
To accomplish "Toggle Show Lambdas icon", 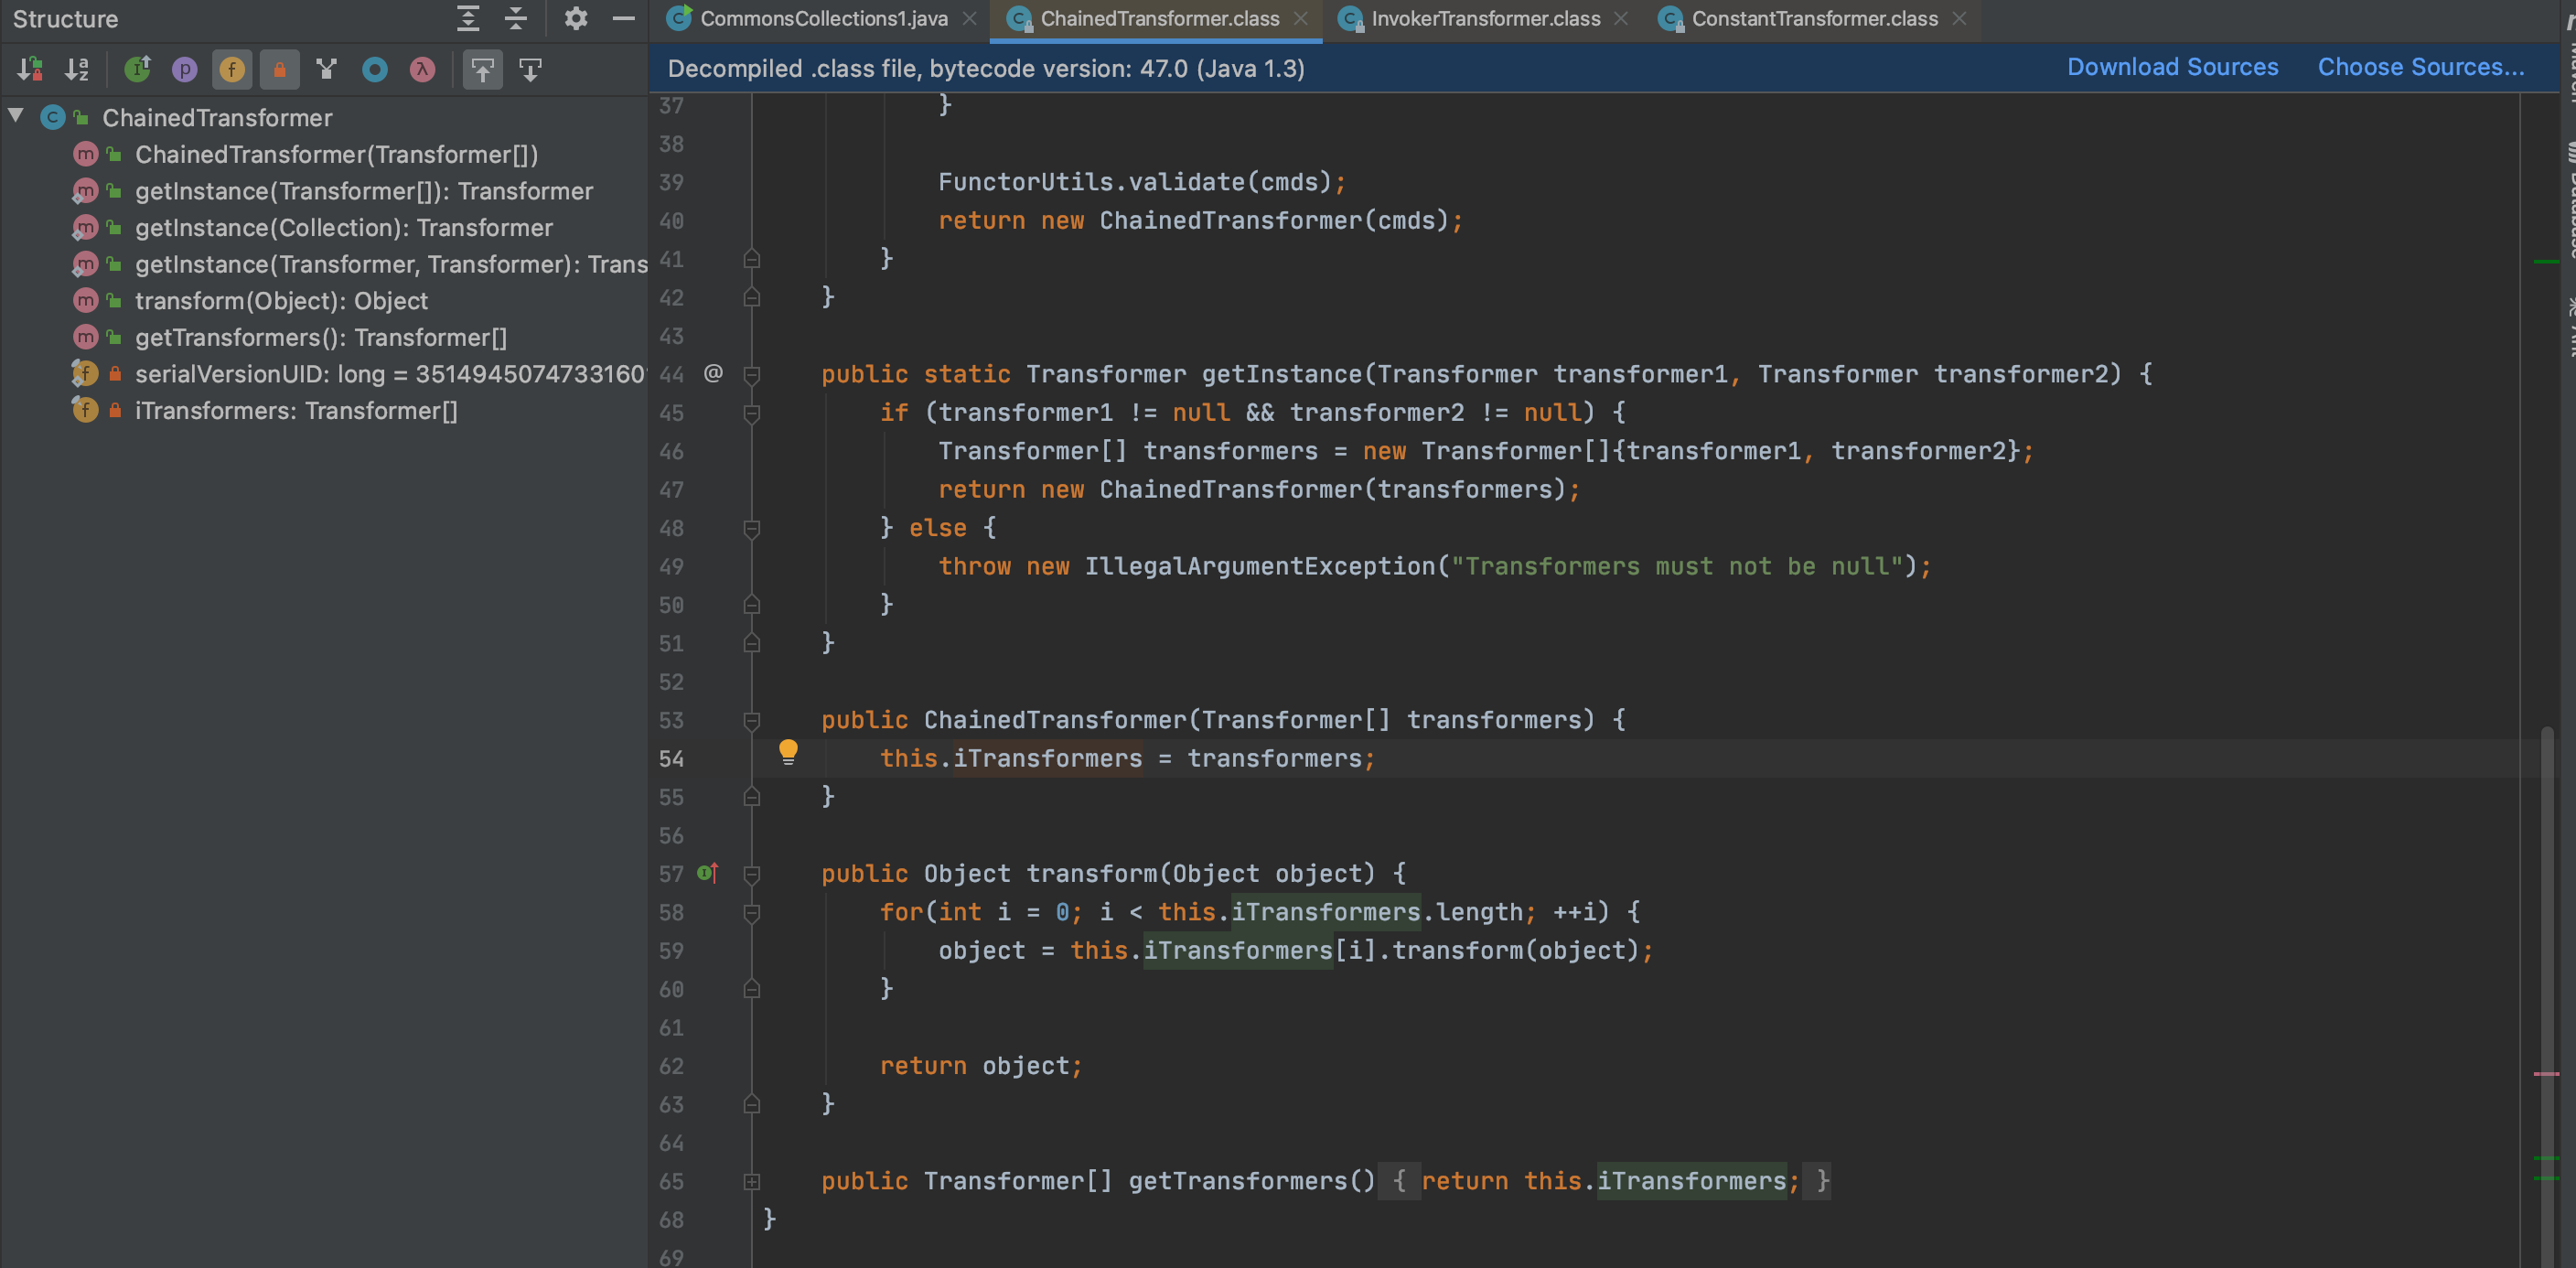I will pyautogui.click(x=423, y=69).
